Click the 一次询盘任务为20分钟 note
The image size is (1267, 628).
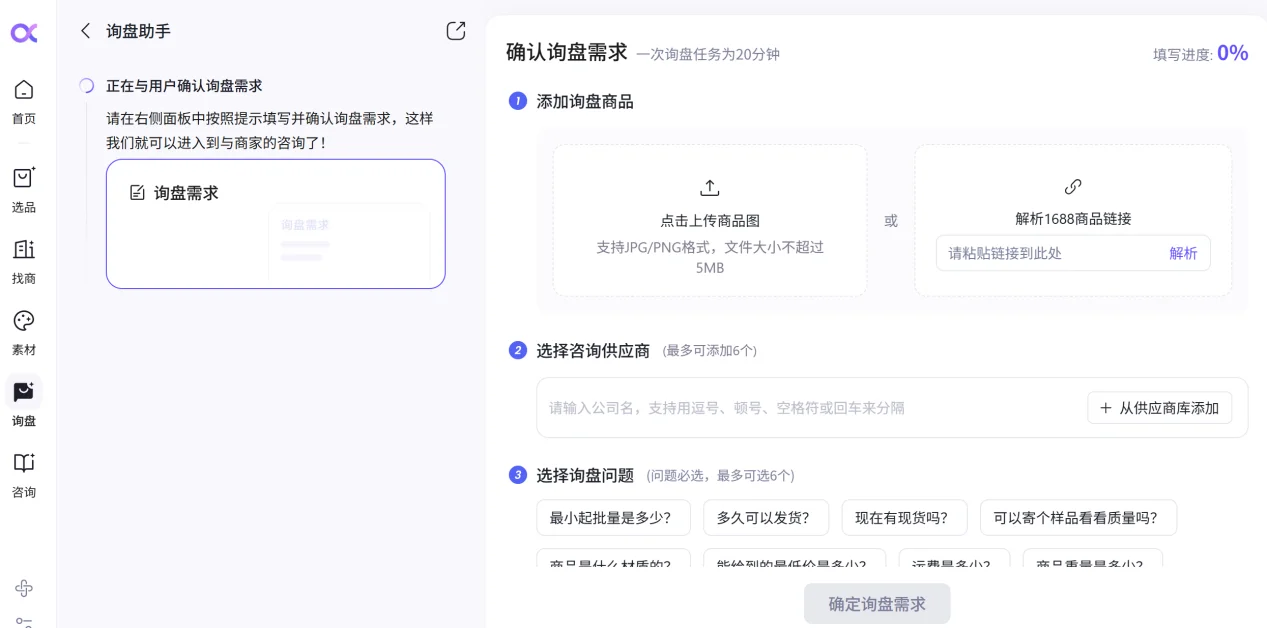708,55
